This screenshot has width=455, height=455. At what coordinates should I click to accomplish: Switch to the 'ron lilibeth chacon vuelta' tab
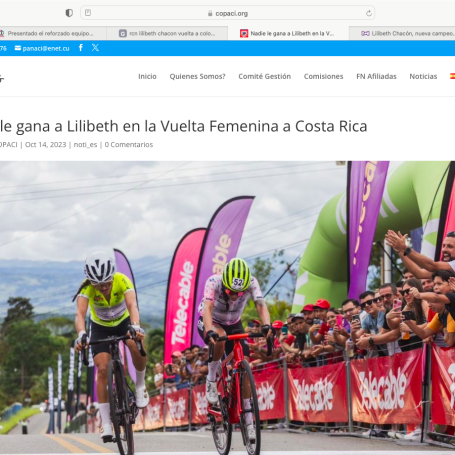pos(167,33)
